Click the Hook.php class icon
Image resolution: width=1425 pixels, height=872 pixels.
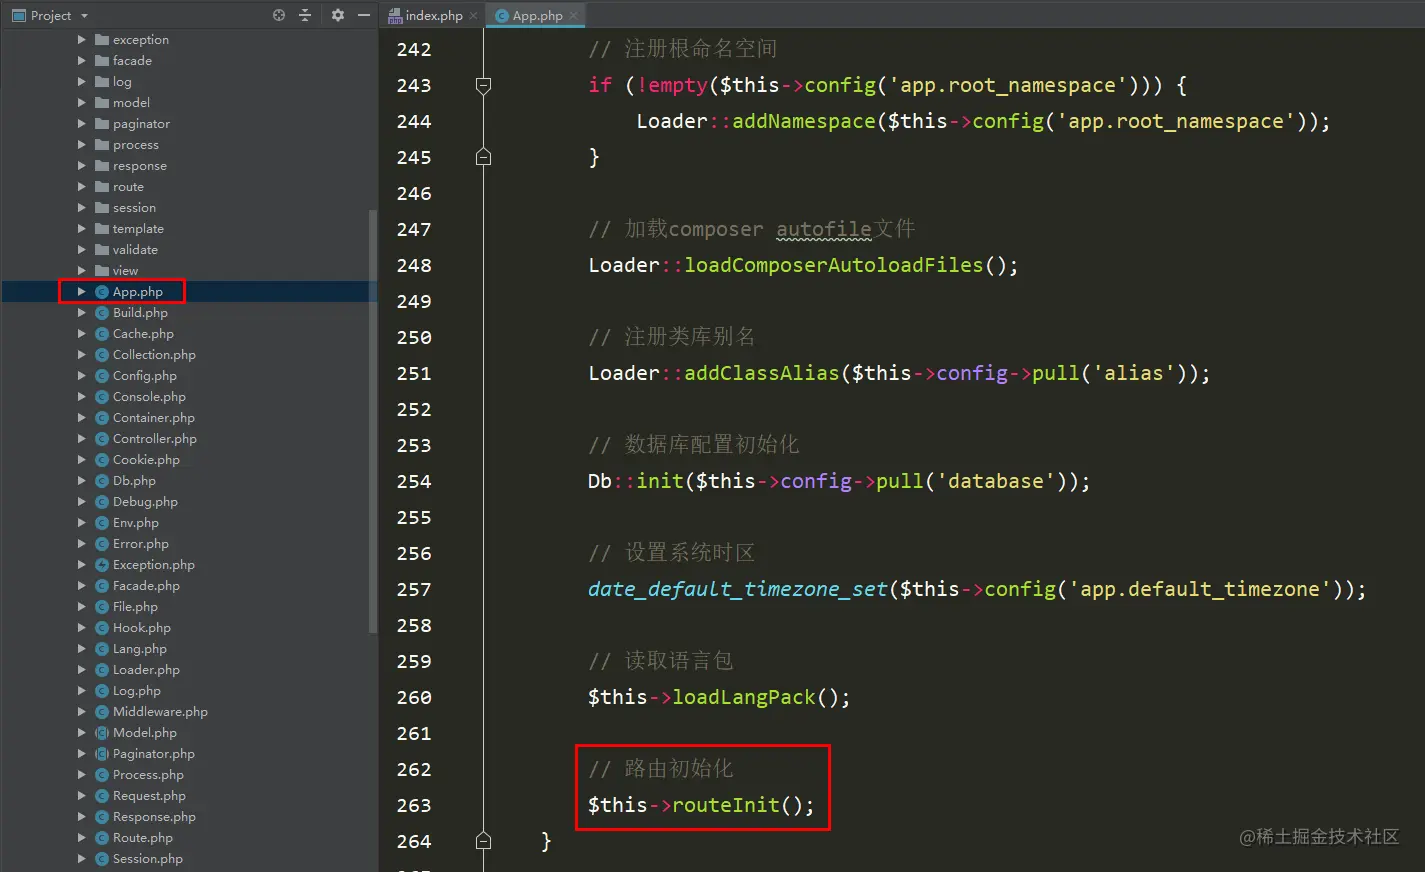point(102,628)
